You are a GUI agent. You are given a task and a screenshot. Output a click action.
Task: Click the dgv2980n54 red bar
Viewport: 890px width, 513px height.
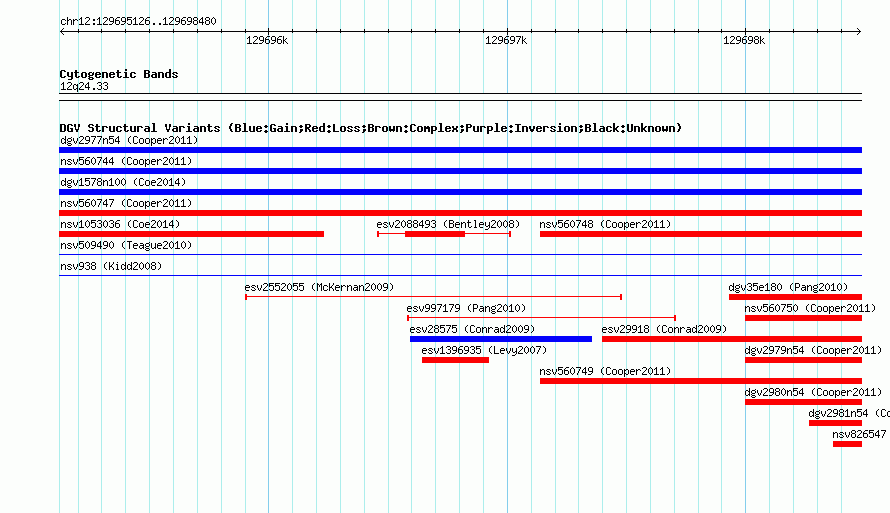click(x=803, y=402)
